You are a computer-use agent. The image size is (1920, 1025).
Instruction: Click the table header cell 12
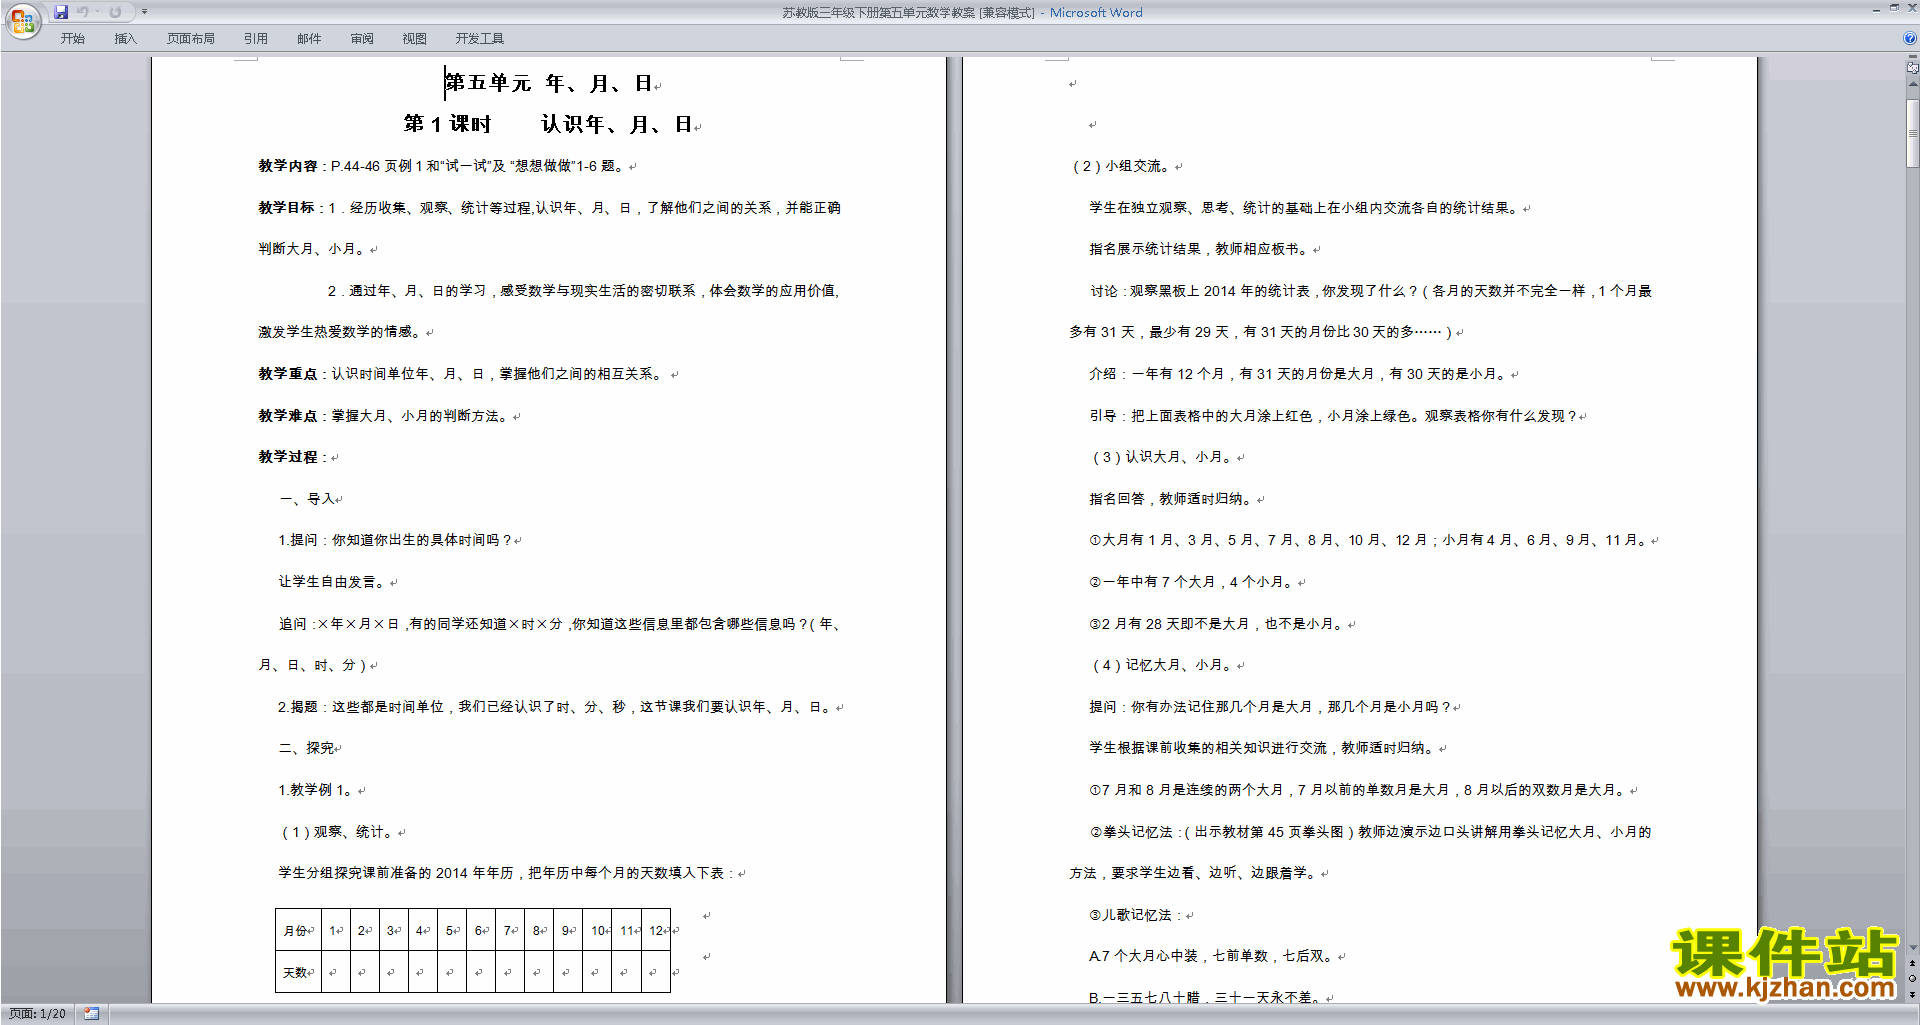(x=656, y=930)
